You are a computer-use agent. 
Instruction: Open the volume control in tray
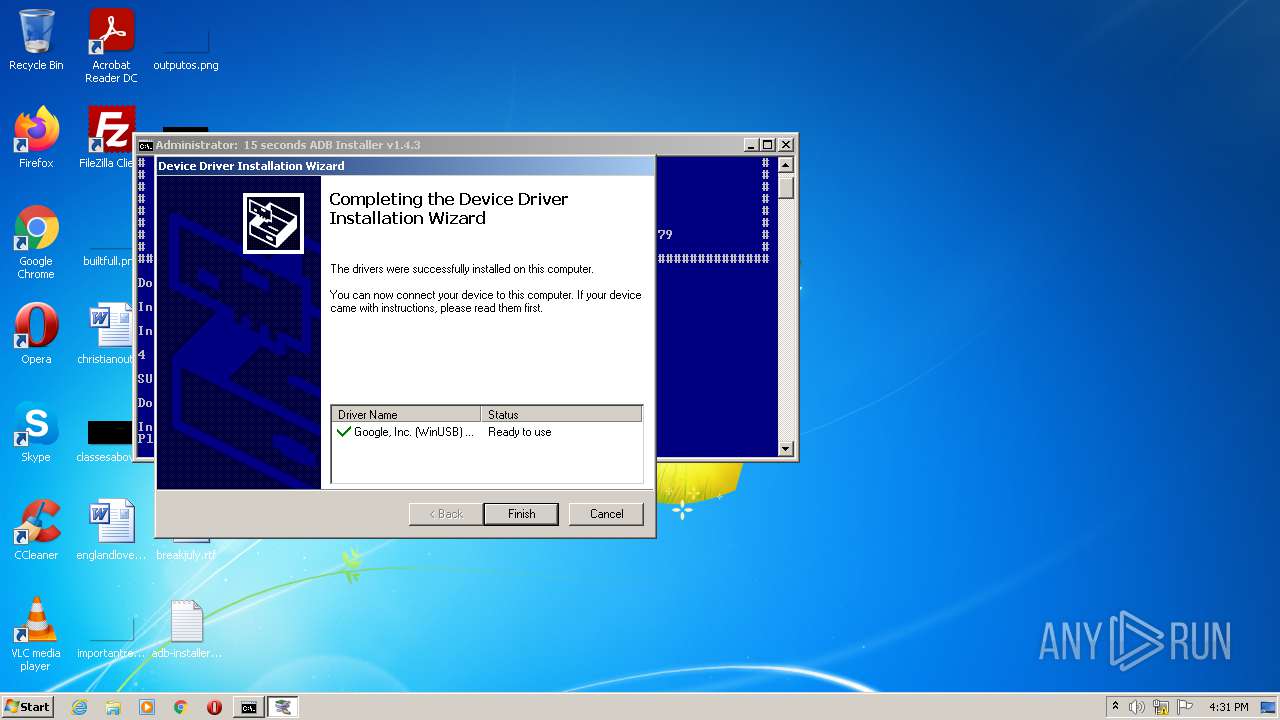pyautogui.click(x=1137, y=707)
